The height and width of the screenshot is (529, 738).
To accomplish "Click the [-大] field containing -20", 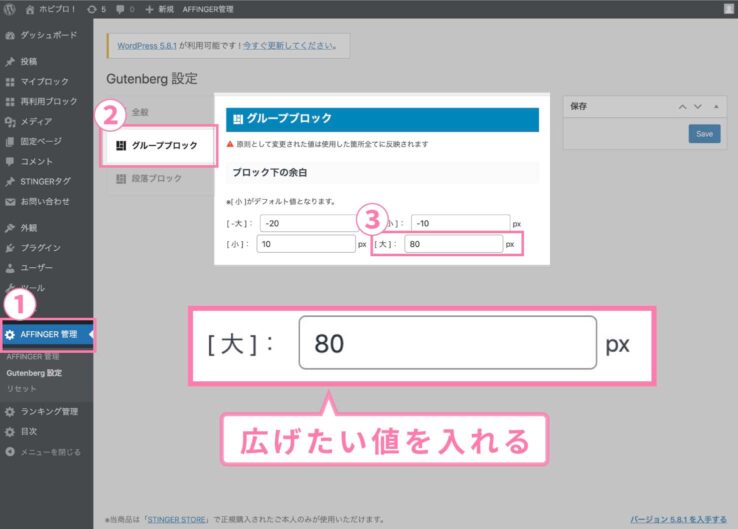I will click(x=311, y=224).
